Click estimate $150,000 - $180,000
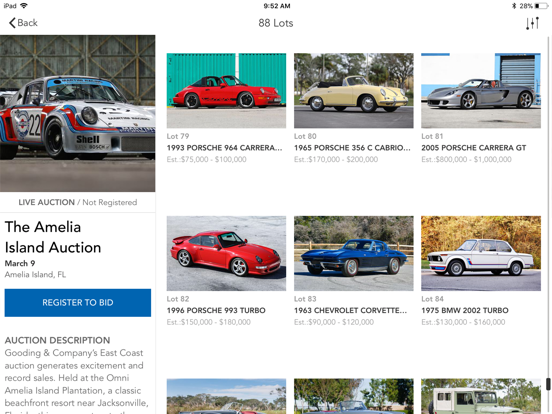The width and height of the screenshot is (552, 414). (x=209, y=322)
